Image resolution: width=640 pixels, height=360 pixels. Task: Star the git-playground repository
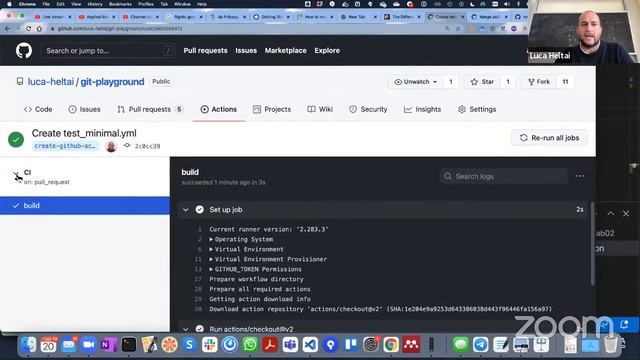[x=482, y=82]
